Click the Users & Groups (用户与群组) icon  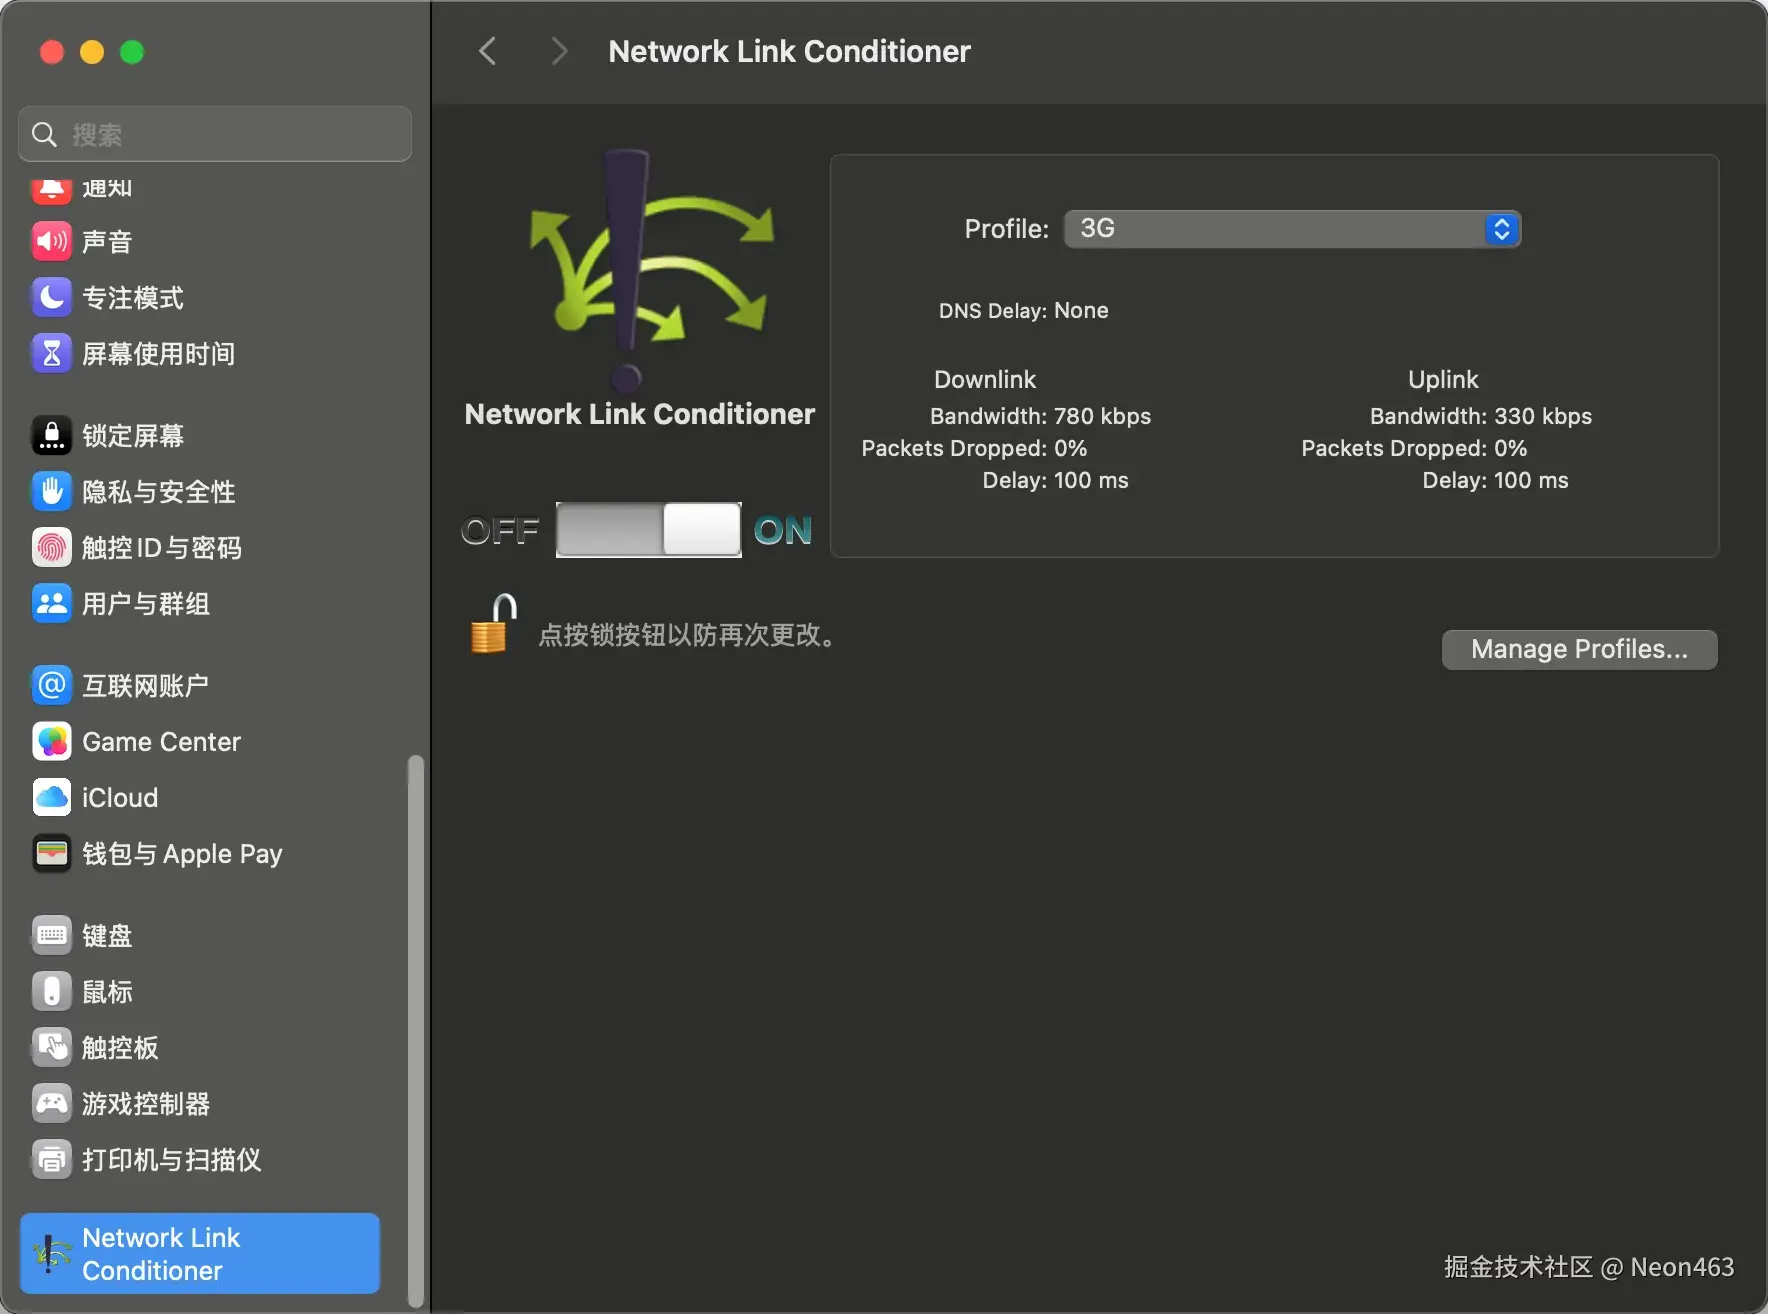pyautogui.click(x=52, y=603)
